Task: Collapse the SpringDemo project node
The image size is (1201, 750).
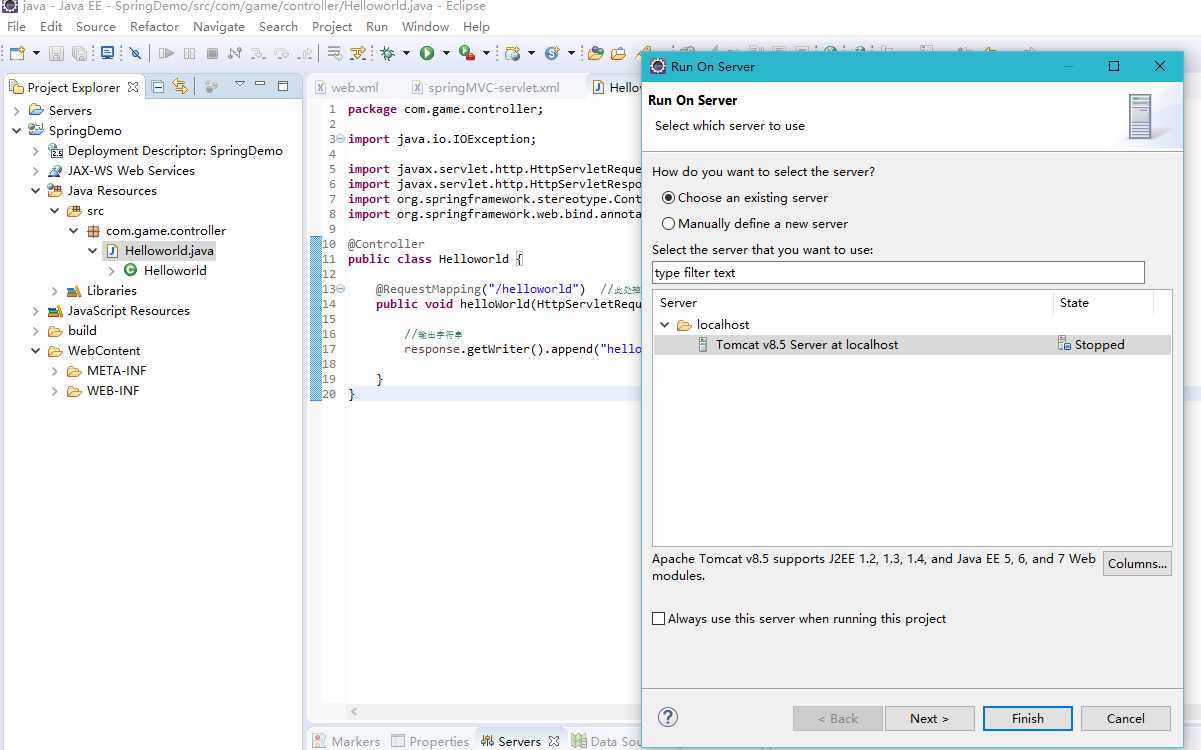Action: point(17,130)
